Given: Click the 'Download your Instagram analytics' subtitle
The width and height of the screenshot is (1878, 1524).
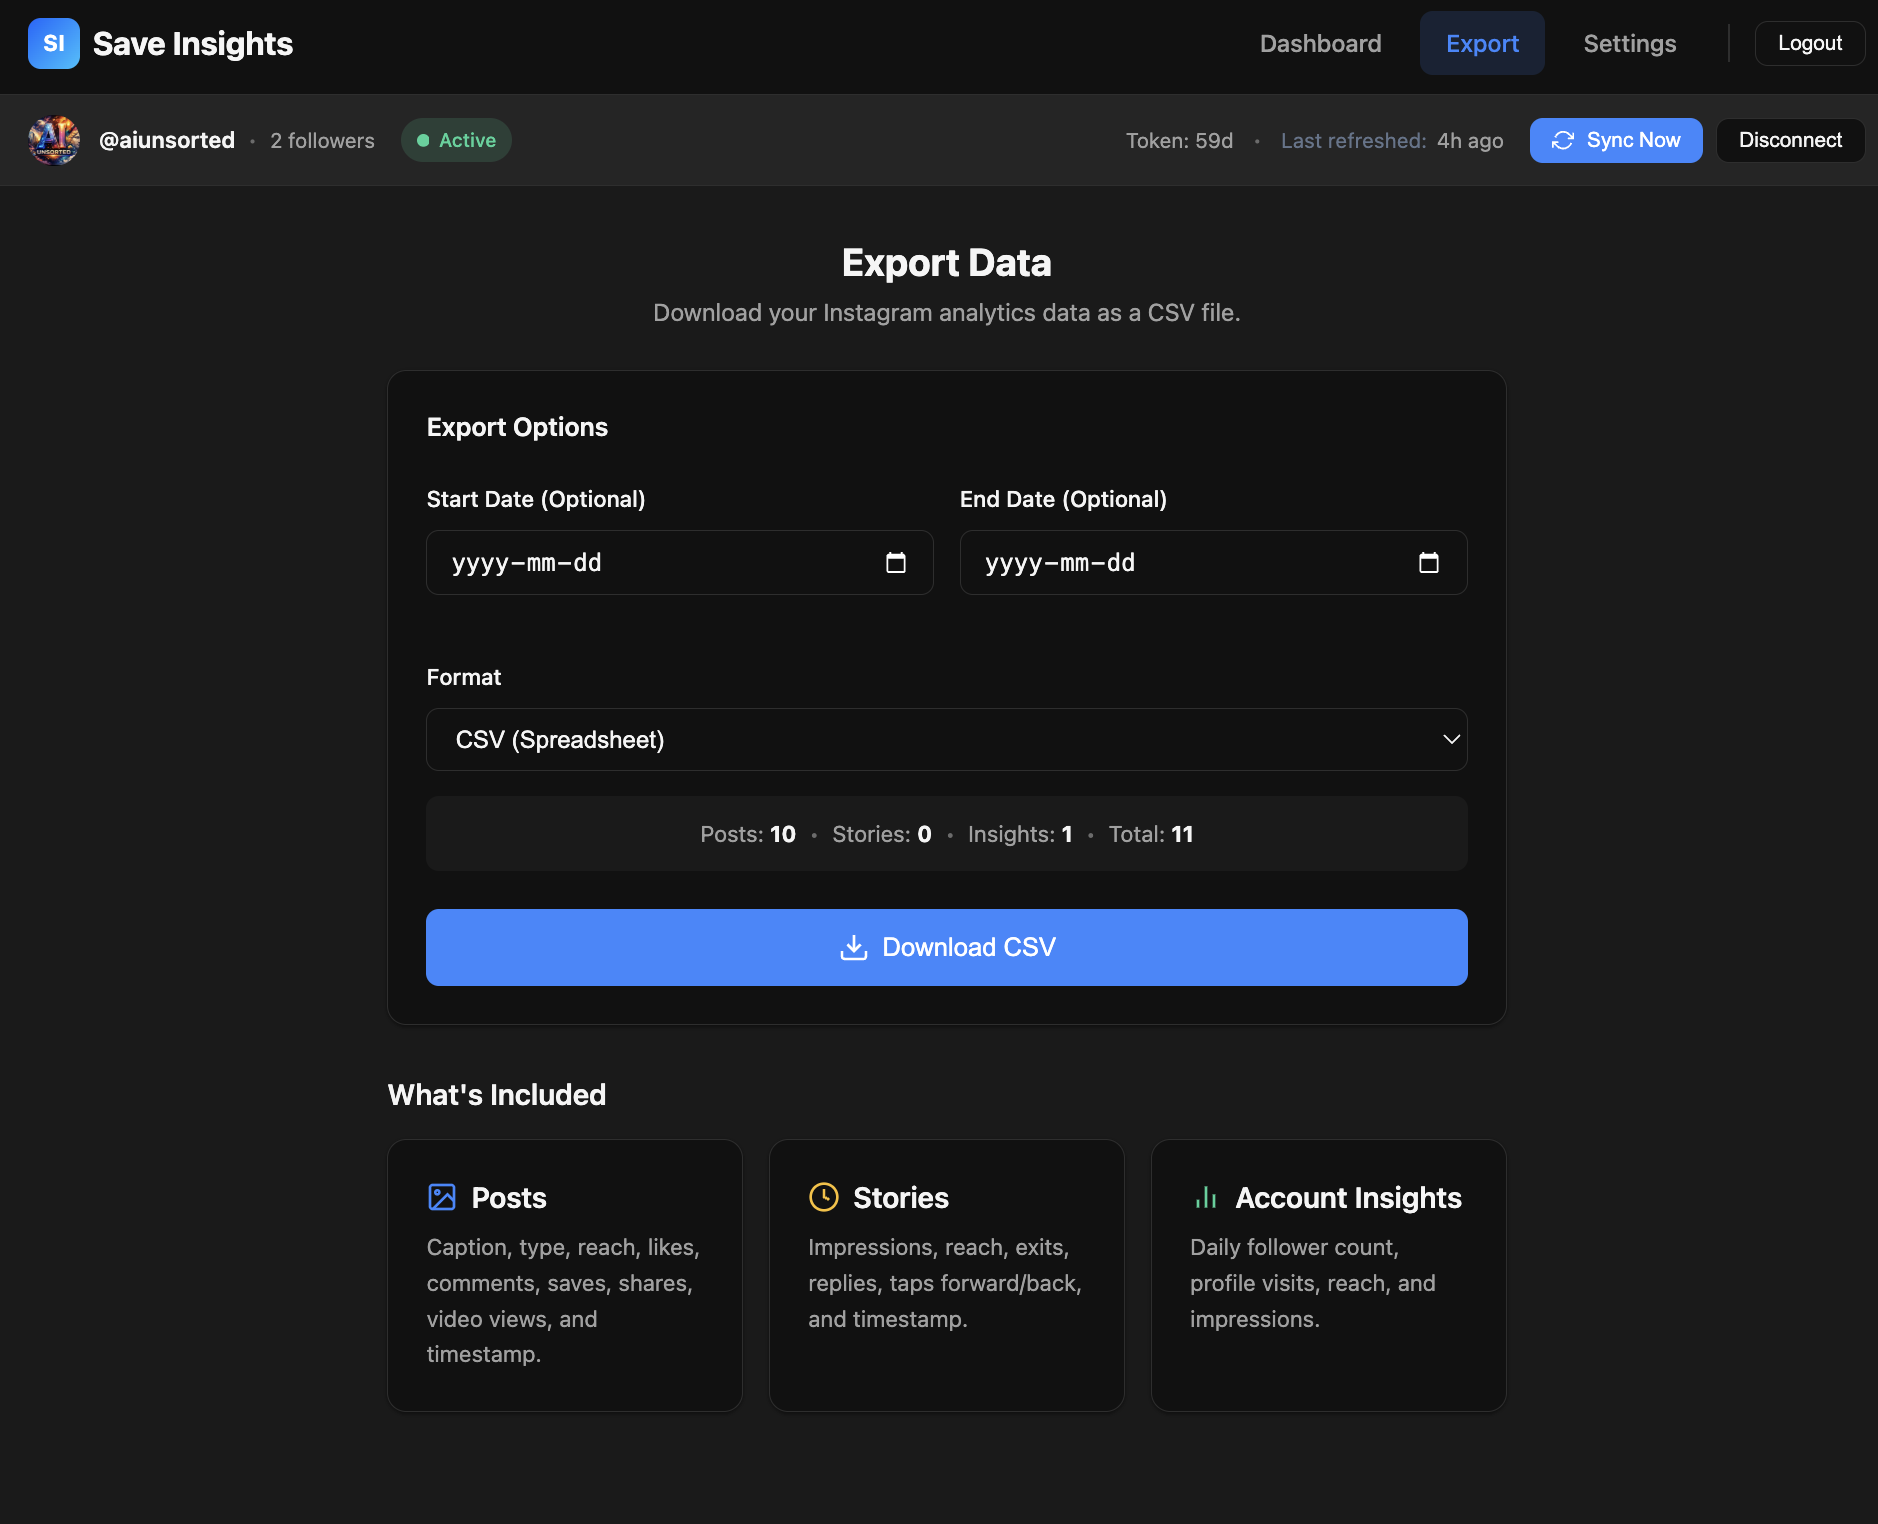Looking at the screenshot, I should (x=947, y=313).
